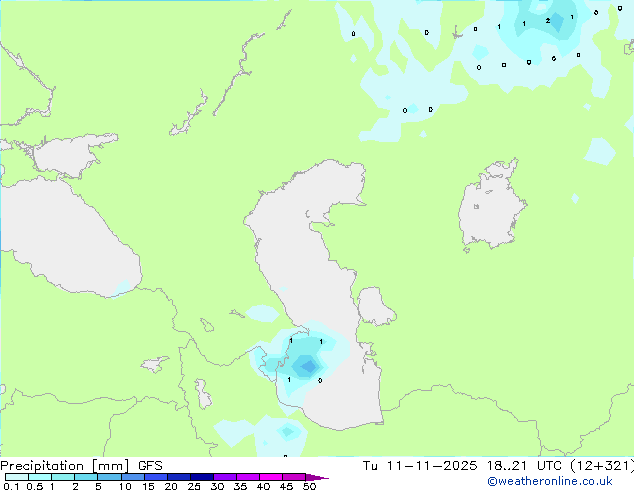Open the weatheronline.co.uk copyright link
This screenshot has height=490, width=634.
coord(549,481)
